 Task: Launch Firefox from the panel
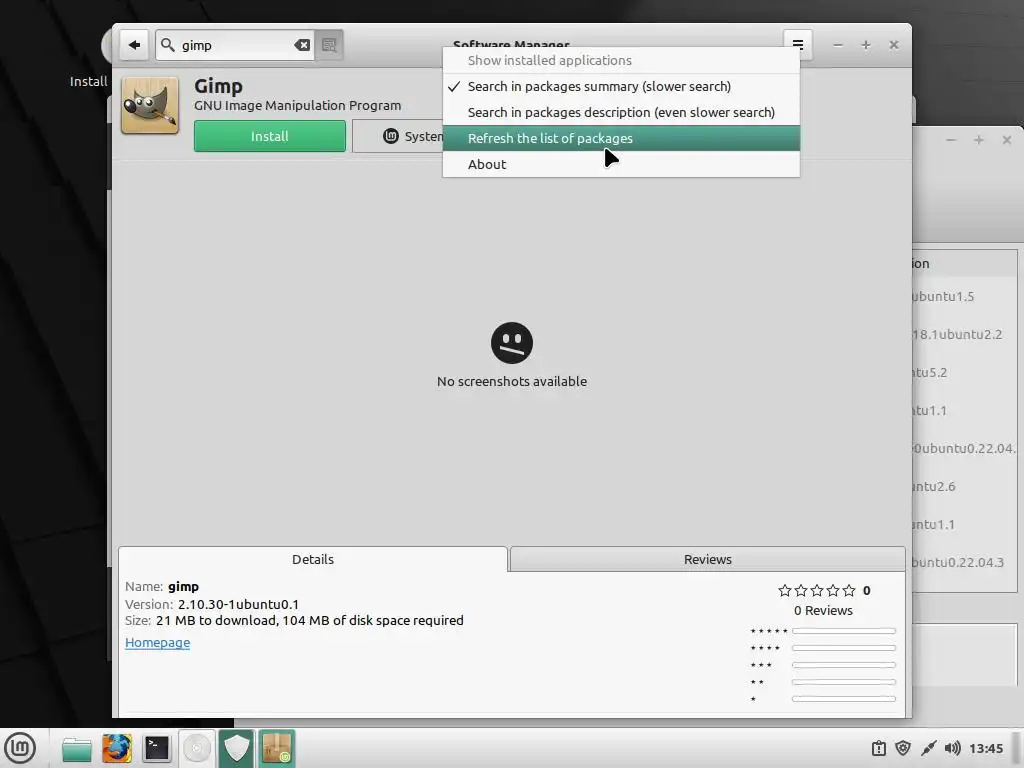pyautogui.click(x=117, y=748)
